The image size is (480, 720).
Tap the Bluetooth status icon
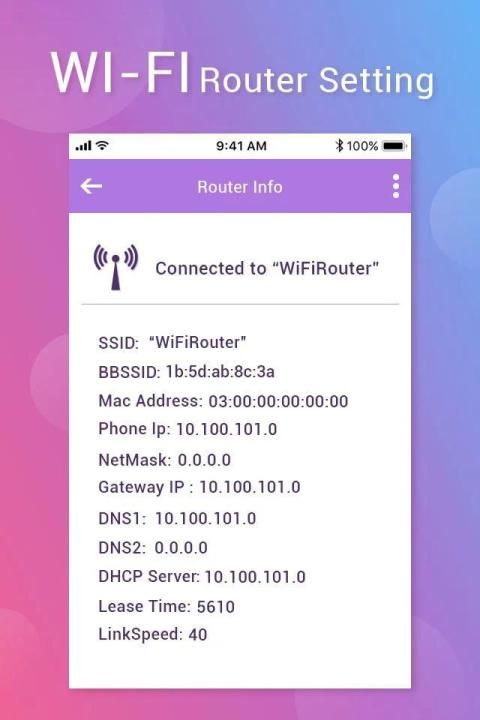point(339,146)
